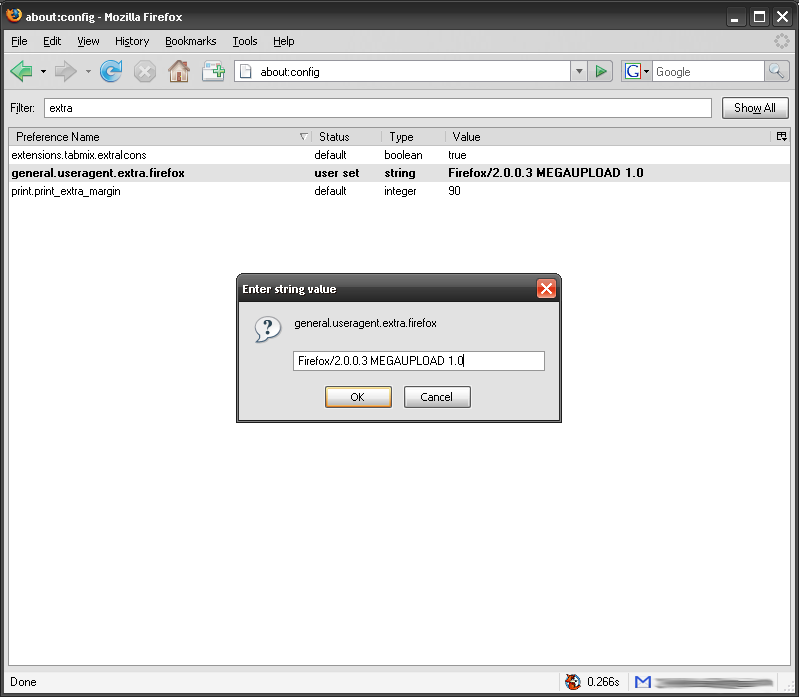This screenshot has height=697, width=799.
Task: Sort by Preference Name column header
Action: (159, 137)
